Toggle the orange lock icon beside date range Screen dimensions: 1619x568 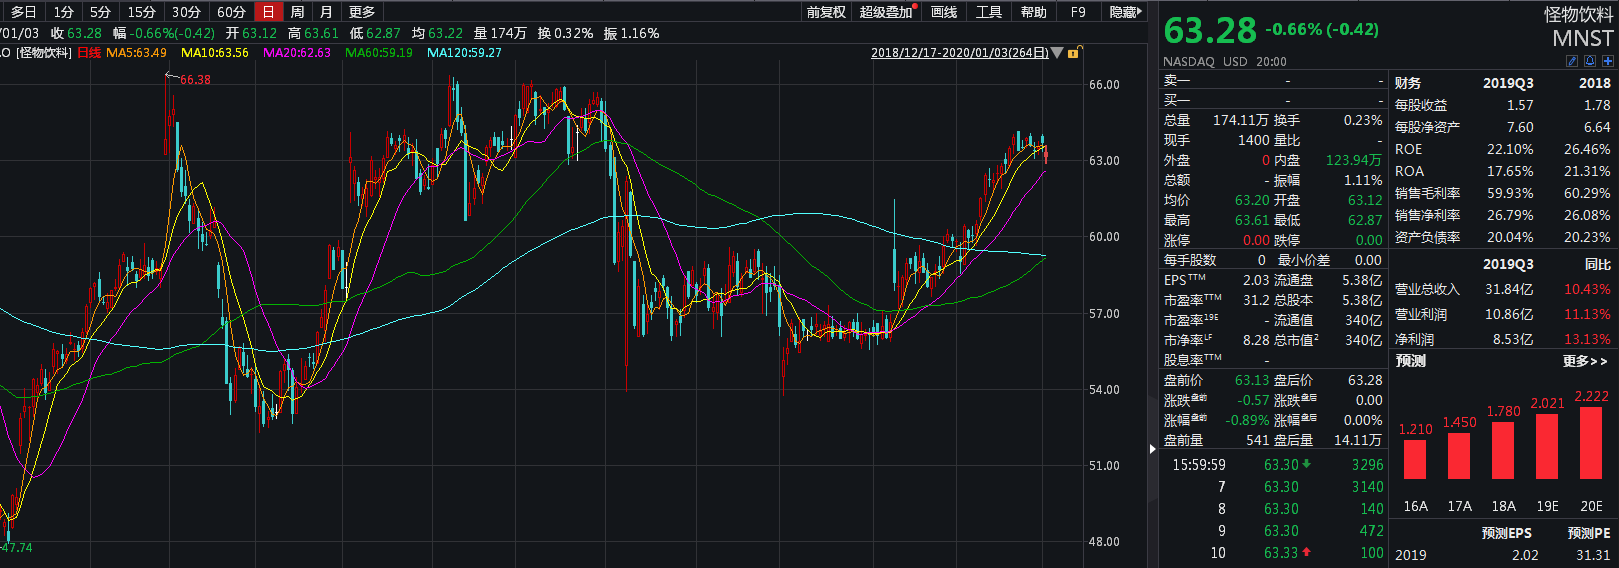point(1073,53)
